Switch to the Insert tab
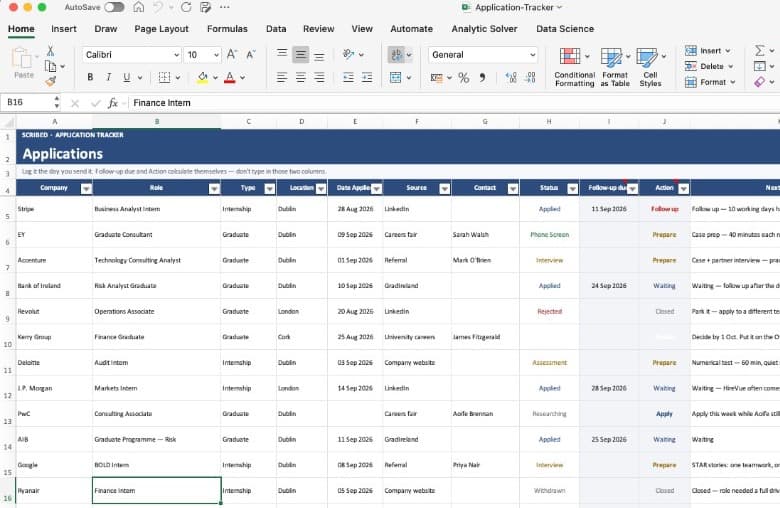This screenshot has height=508, width=780. [64, 29]
